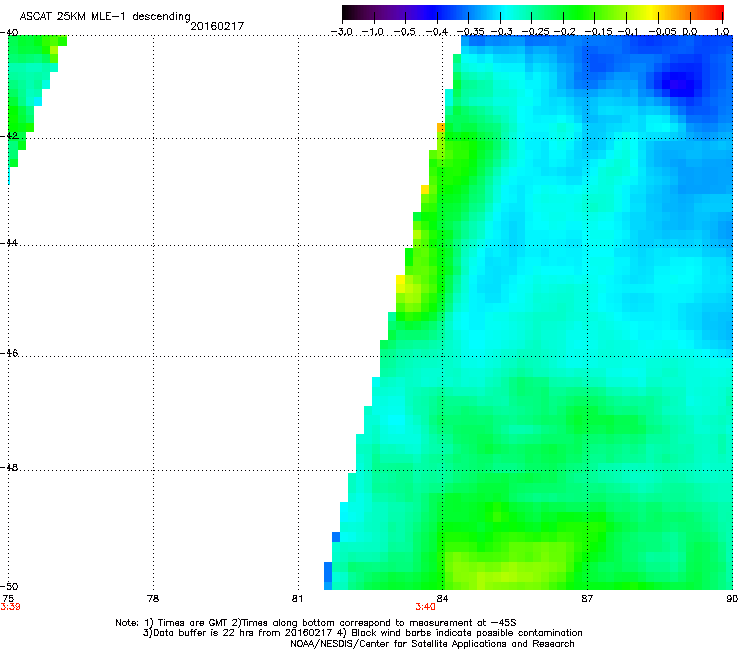The height and width of the screenshot is (650, 740).
Task: Click the latitude label -46
Action: pyautogui.click(x=9, y=353)
